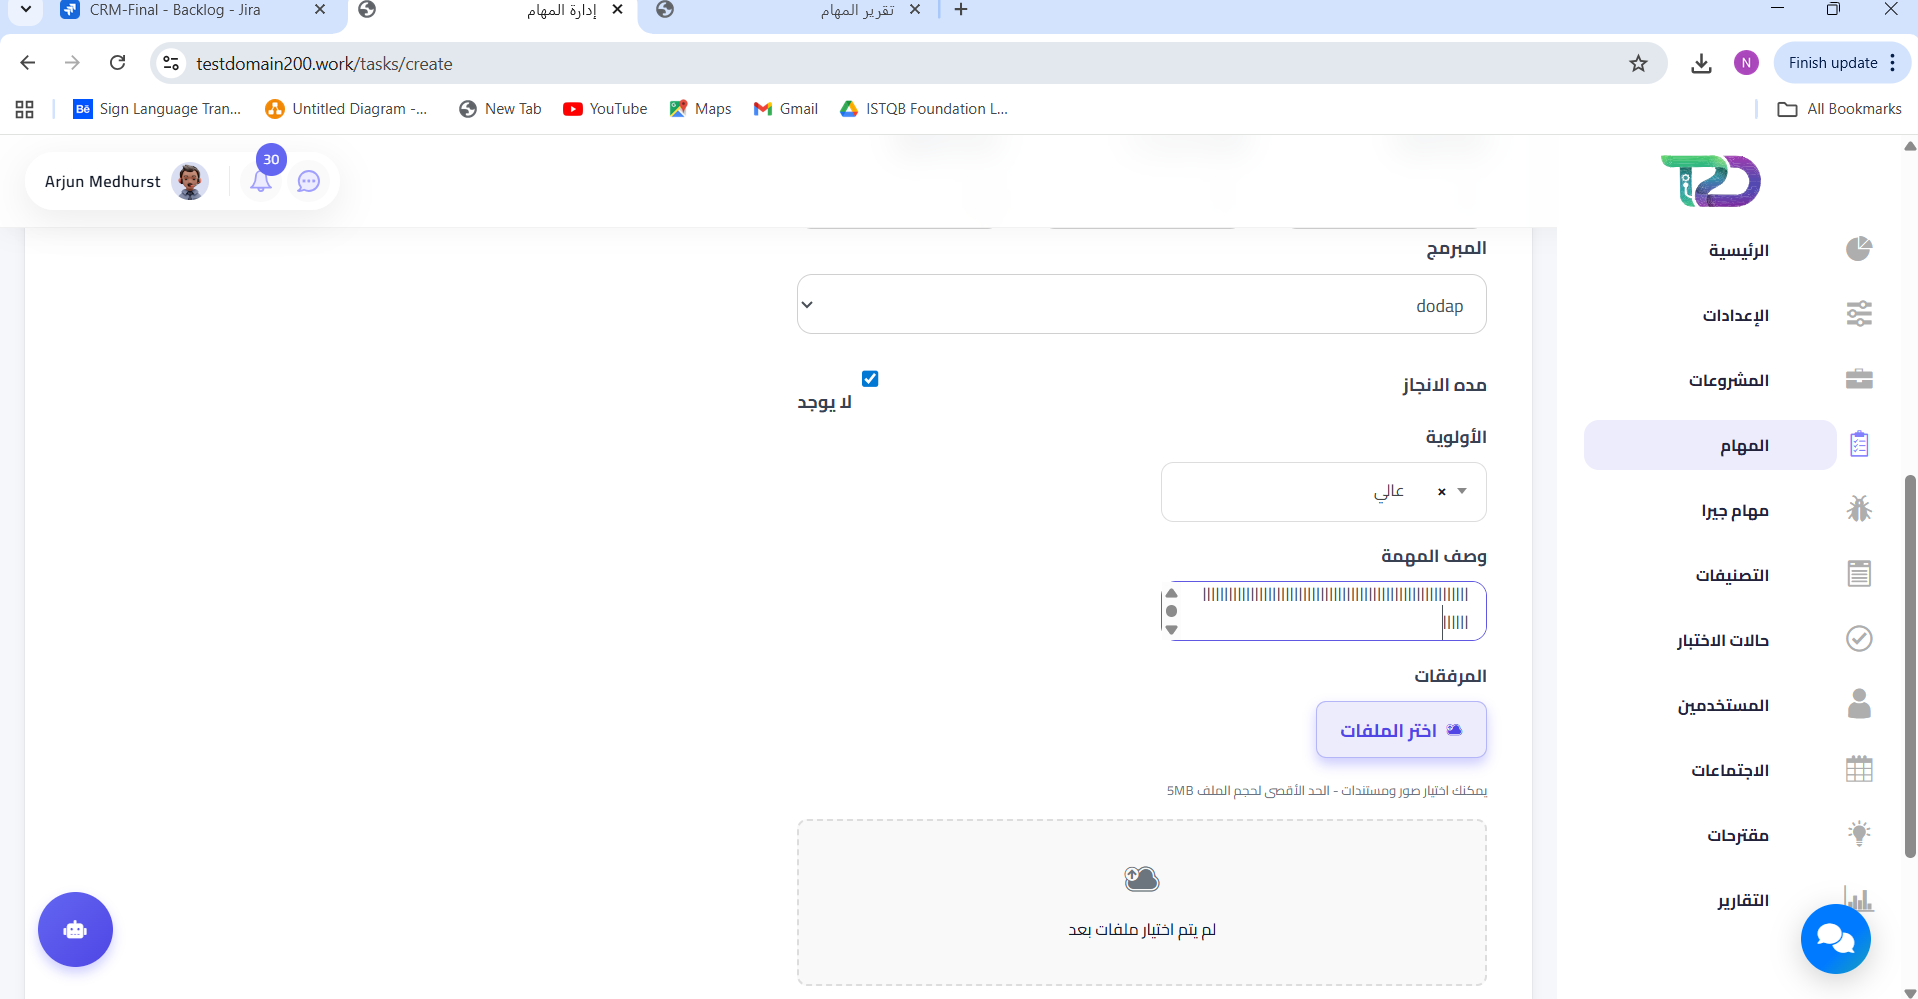Click the sliders icon for الإعدادات
Viewport: 1918px width, 999px height.
tap(1858, 315)
